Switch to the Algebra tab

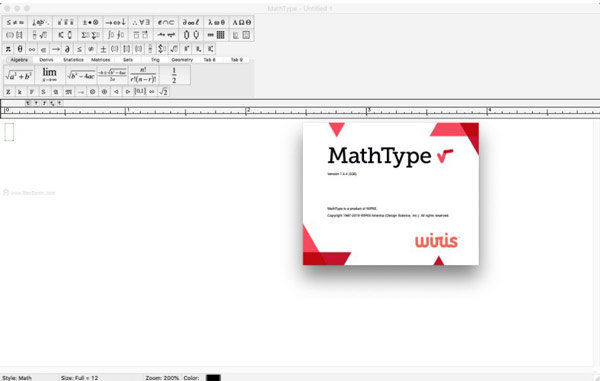tap(19, 60)
